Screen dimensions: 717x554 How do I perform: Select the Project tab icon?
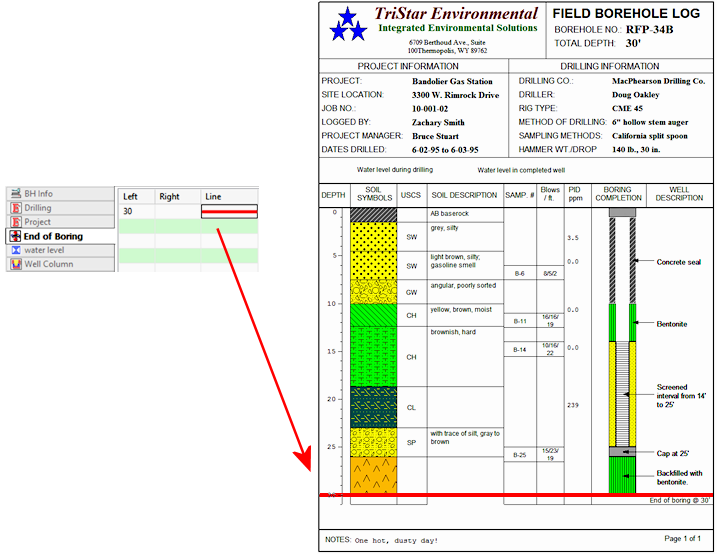tap(16, 222)
